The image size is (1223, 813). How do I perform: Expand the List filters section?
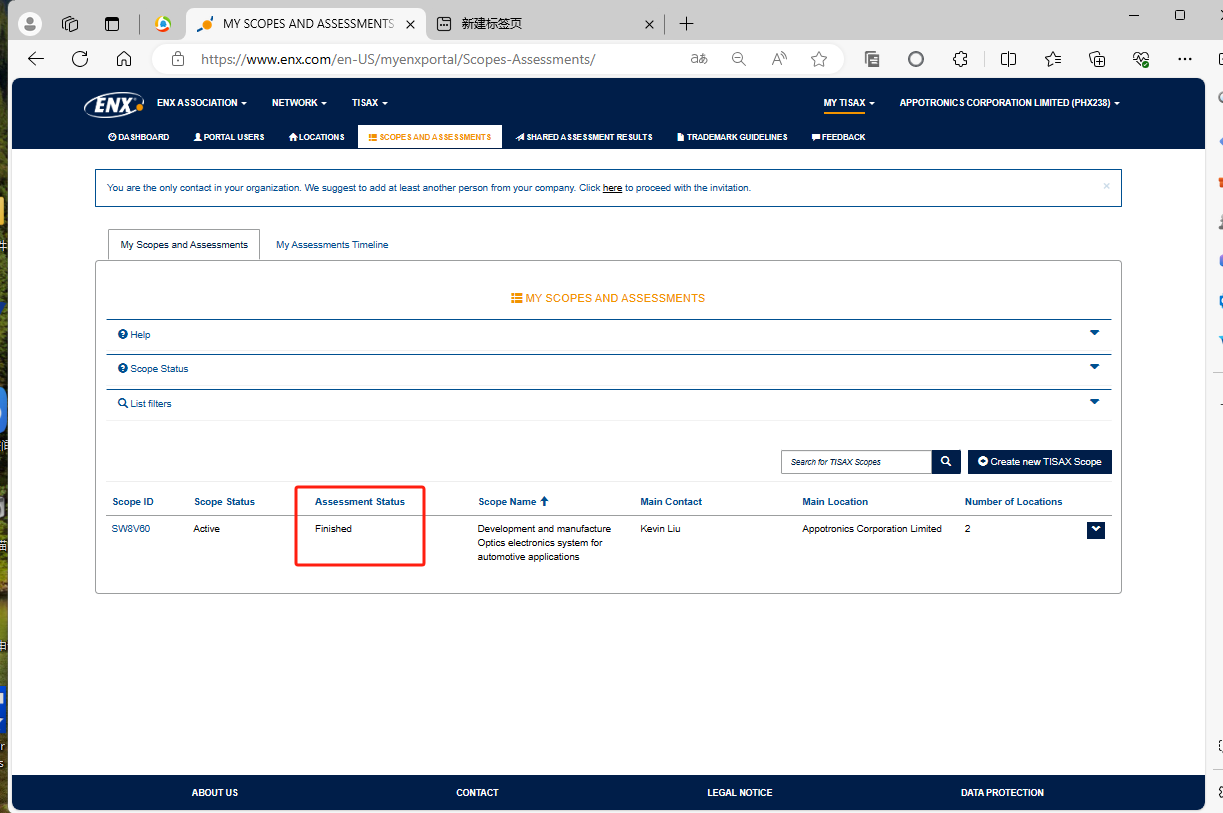[609, 404]
